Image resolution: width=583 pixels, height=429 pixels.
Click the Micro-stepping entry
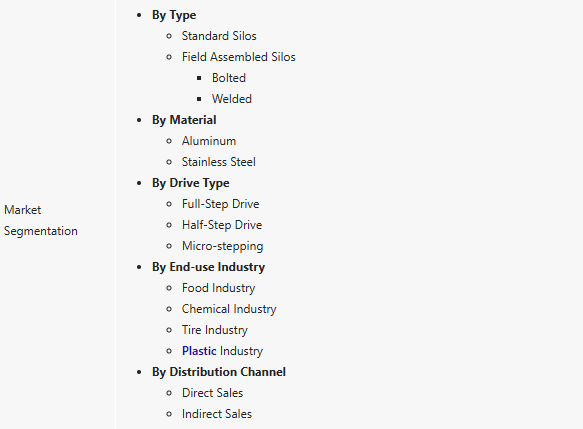(223, 246)
